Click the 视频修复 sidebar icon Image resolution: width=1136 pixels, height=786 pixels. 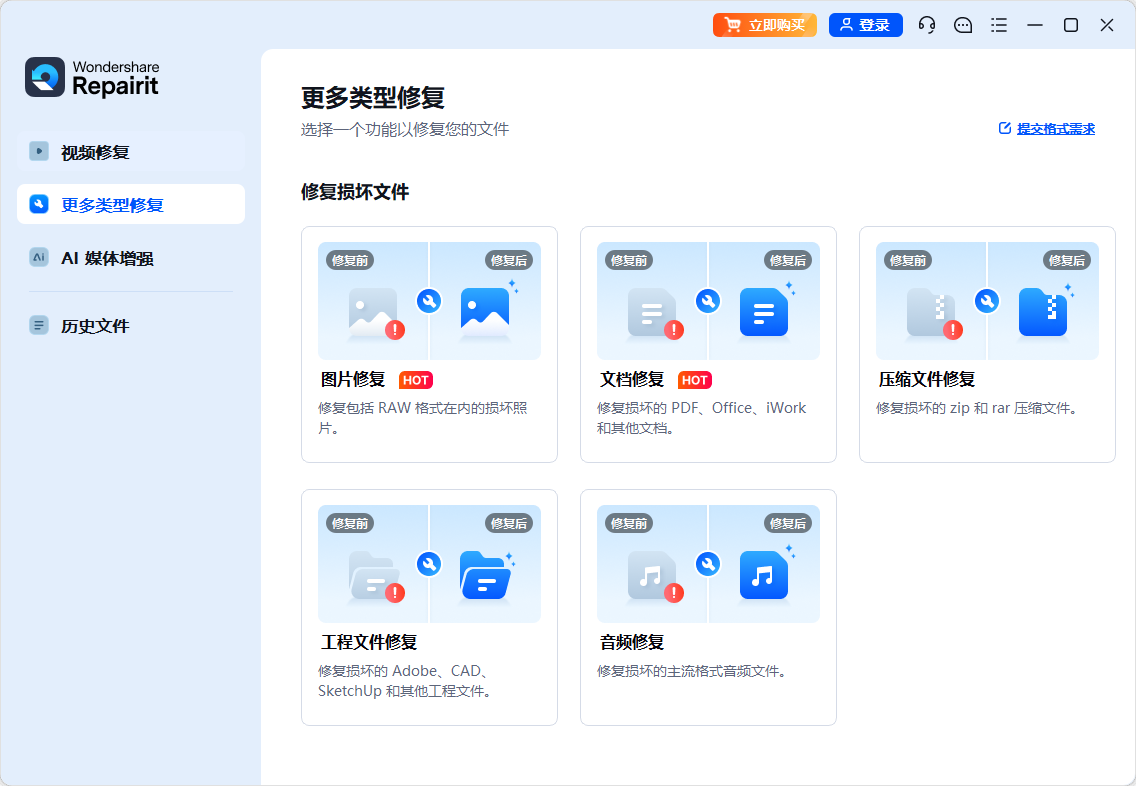39,152
